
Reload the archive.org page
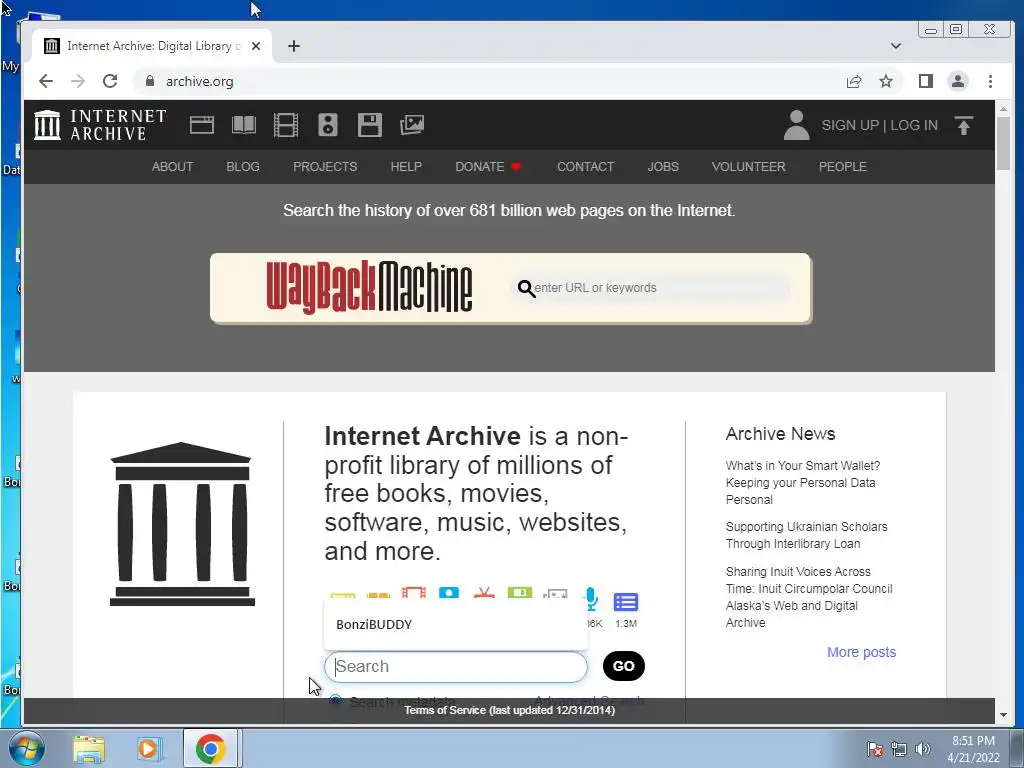pos(110,81)
